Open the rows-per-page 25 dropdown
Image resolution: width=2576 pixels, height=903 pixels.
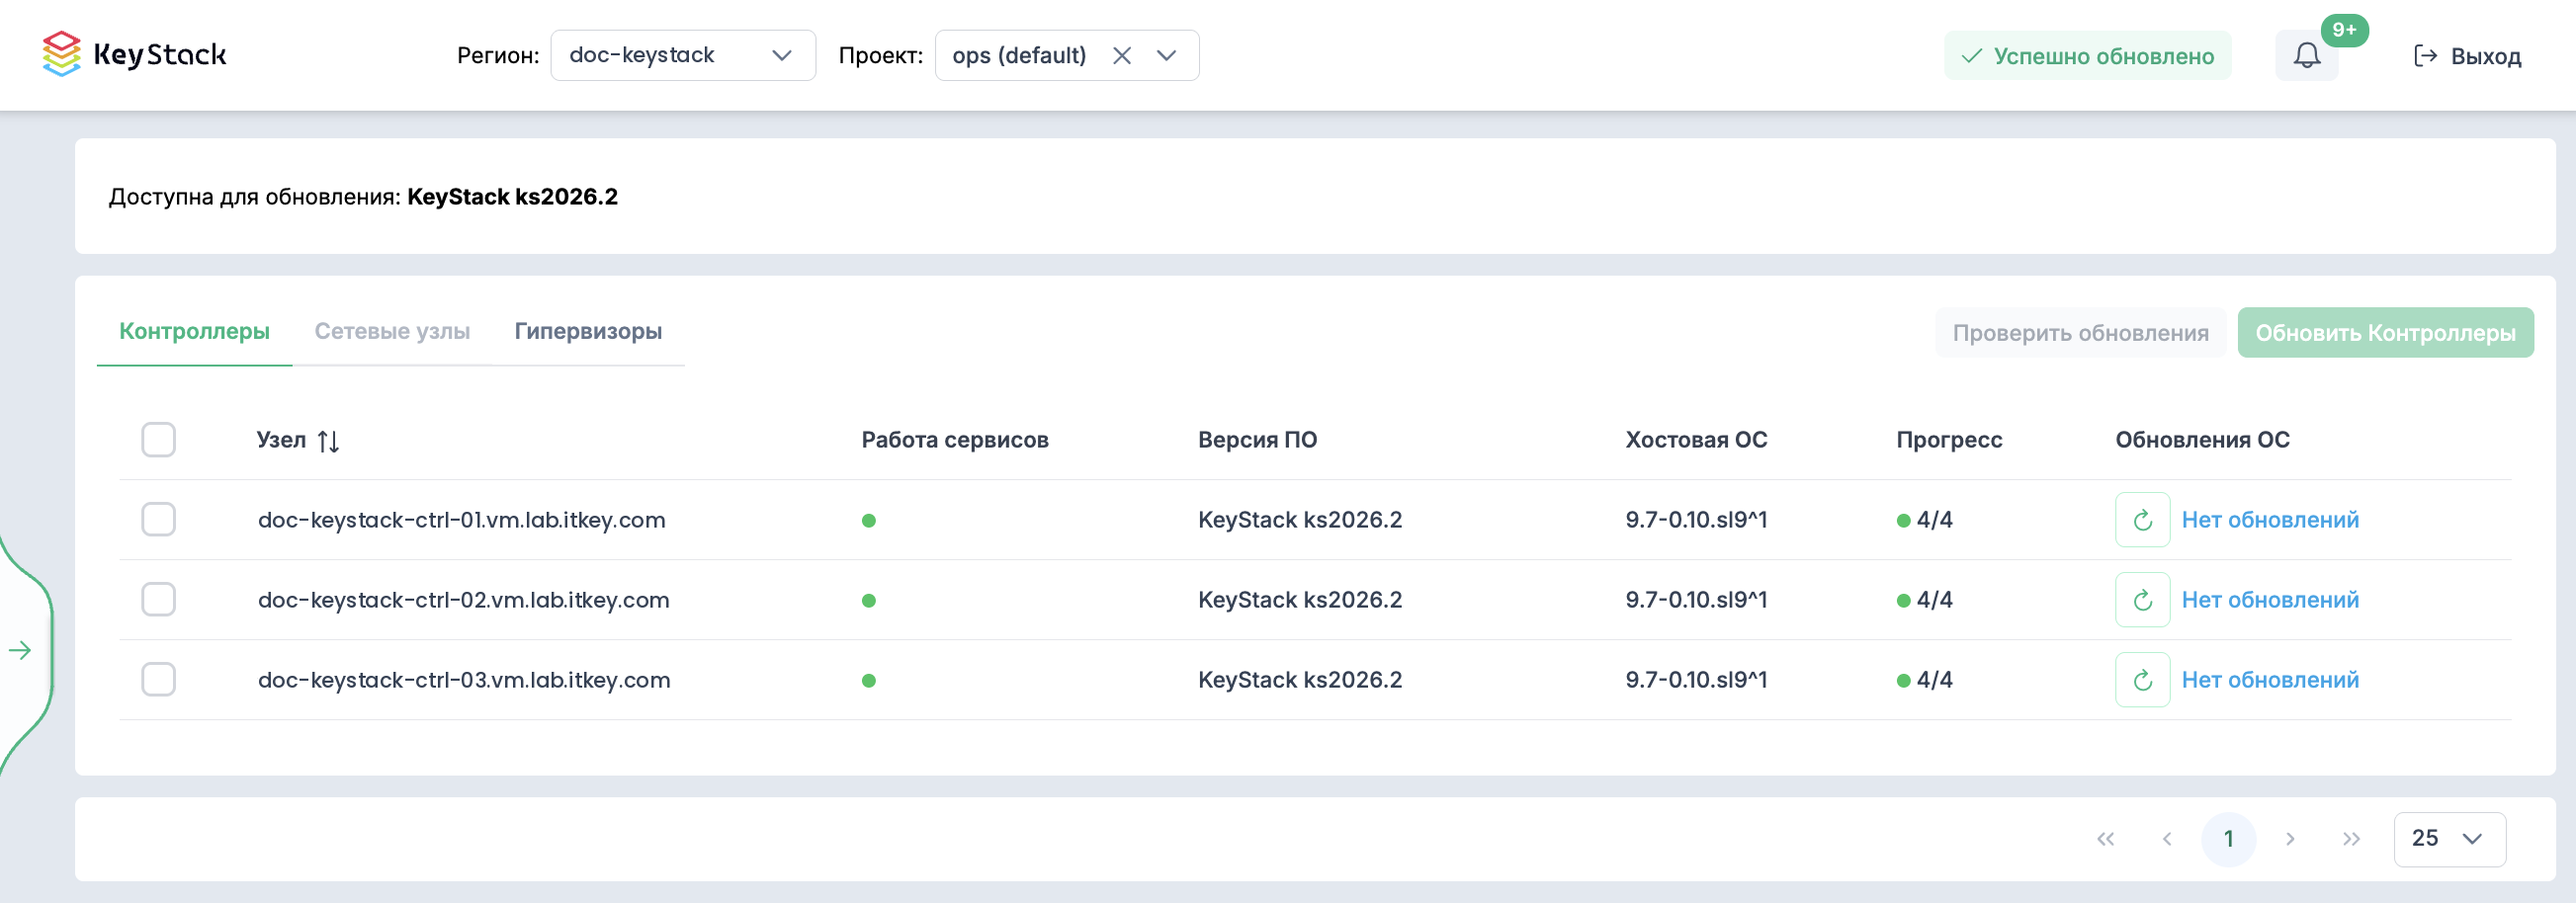pos(2449,839)
